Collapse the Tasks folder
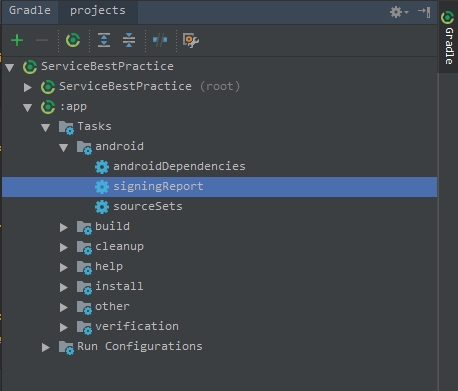Image resolution: width=458 pixels, height=391 pixels. click(46, 127)
